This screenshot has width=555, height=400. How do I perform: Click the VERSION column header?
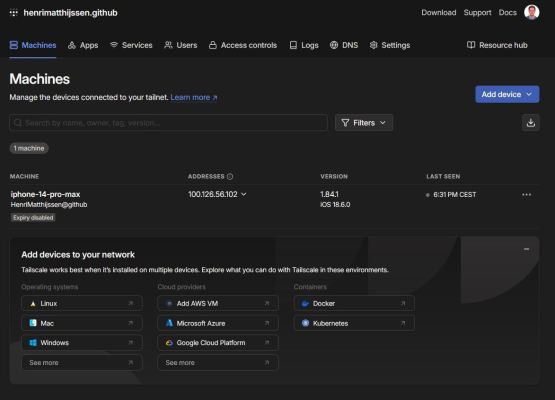[x=334, y=176]
